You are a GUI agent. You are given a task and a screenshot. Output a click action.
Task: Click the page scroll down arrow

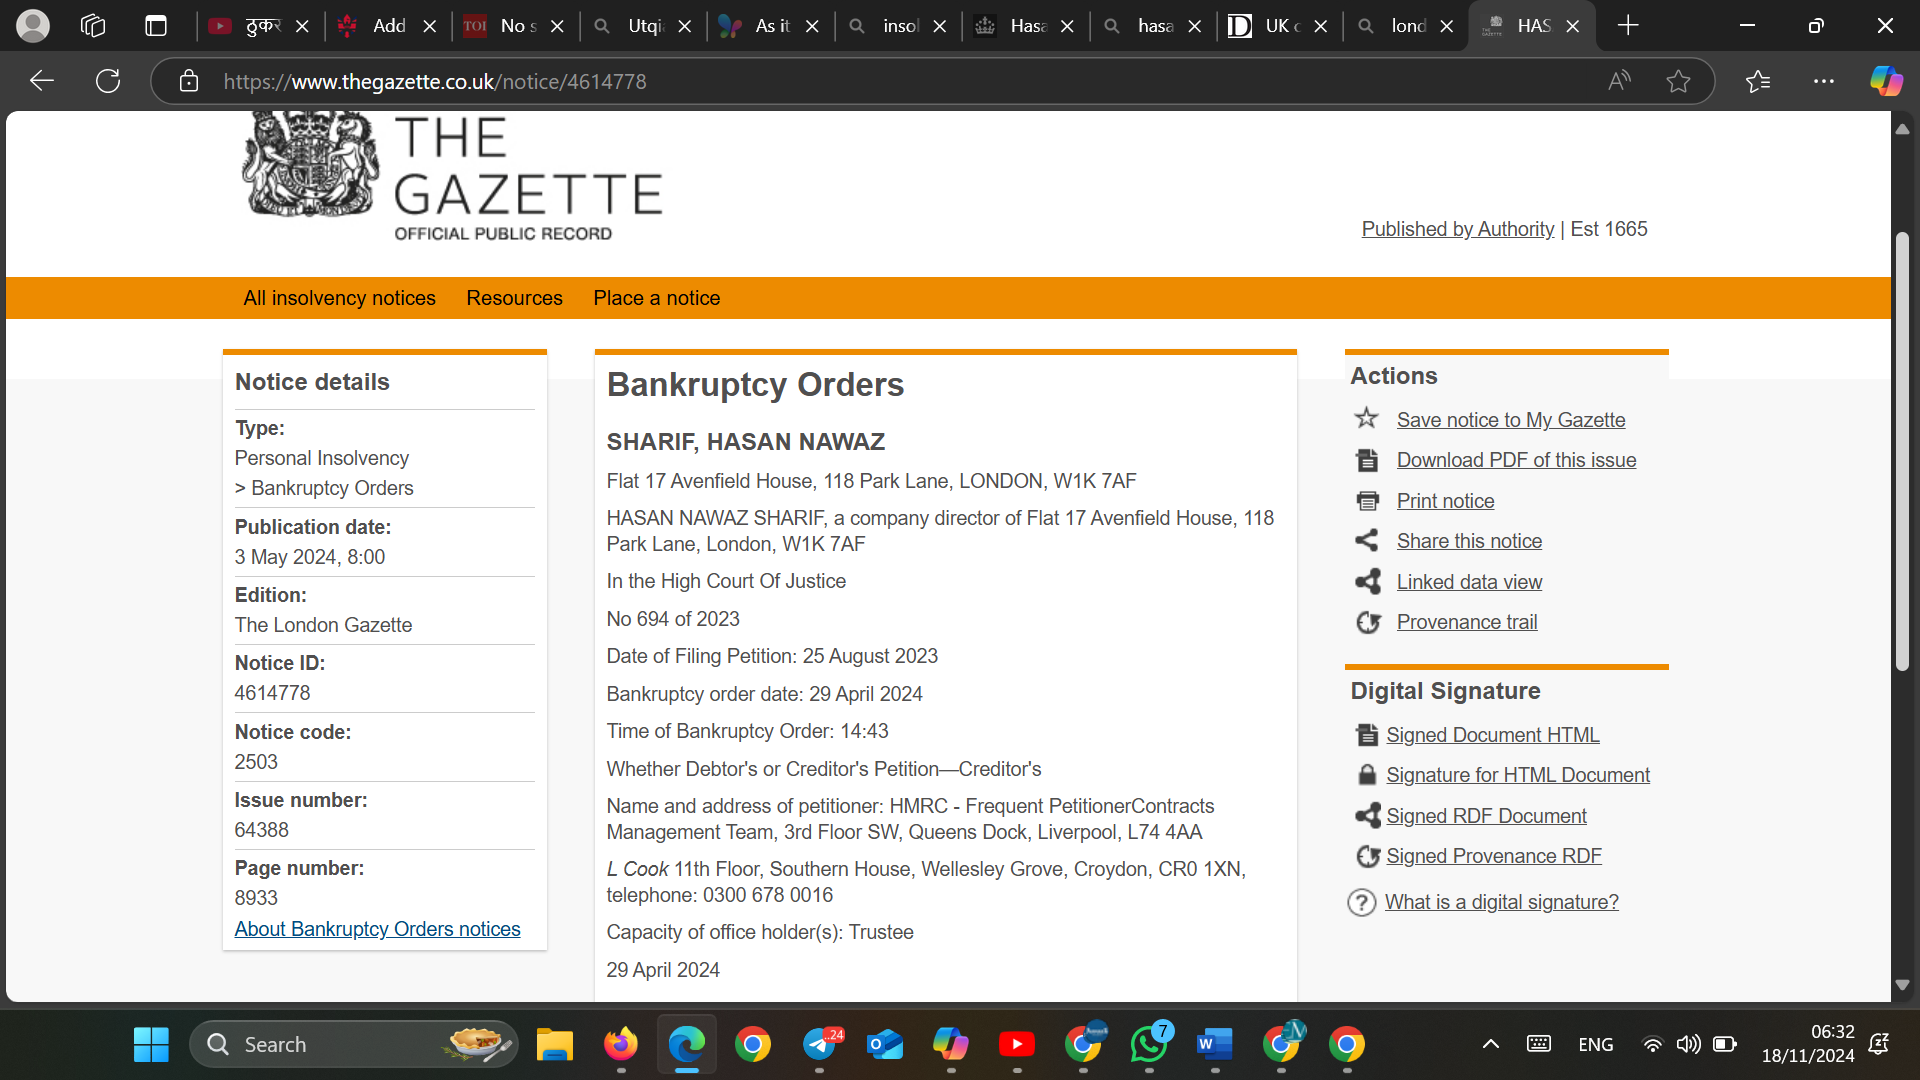pyautogui.click(x=1902, y=985)
